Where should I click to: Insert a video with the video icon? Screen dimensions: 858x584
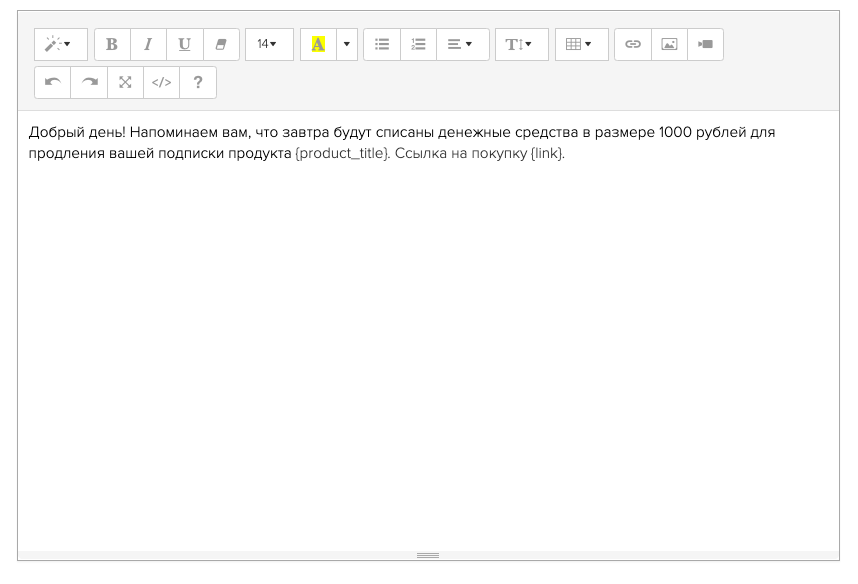point(705,45)
